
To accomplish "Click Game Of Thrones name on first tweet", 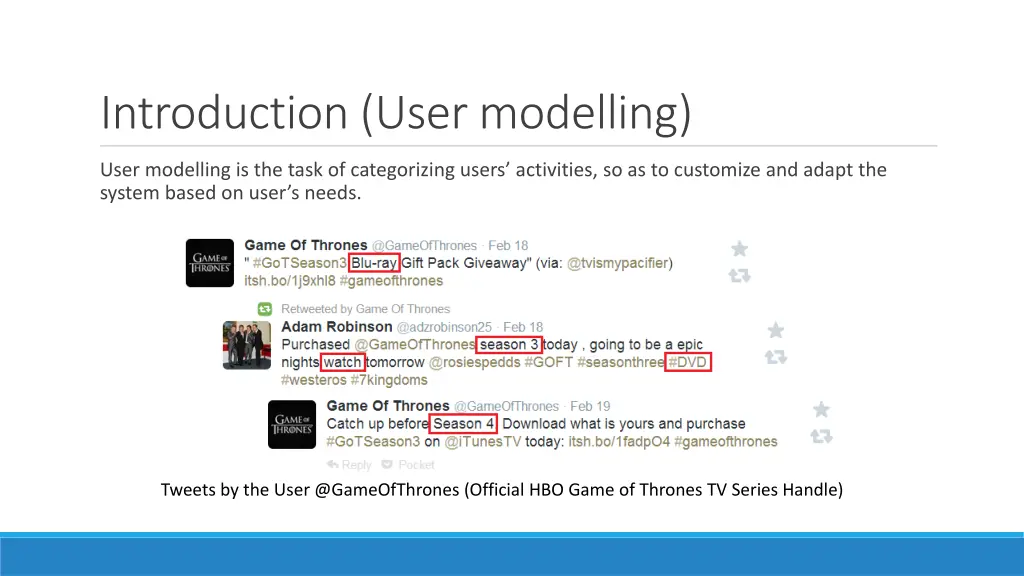I will (306, 246).
